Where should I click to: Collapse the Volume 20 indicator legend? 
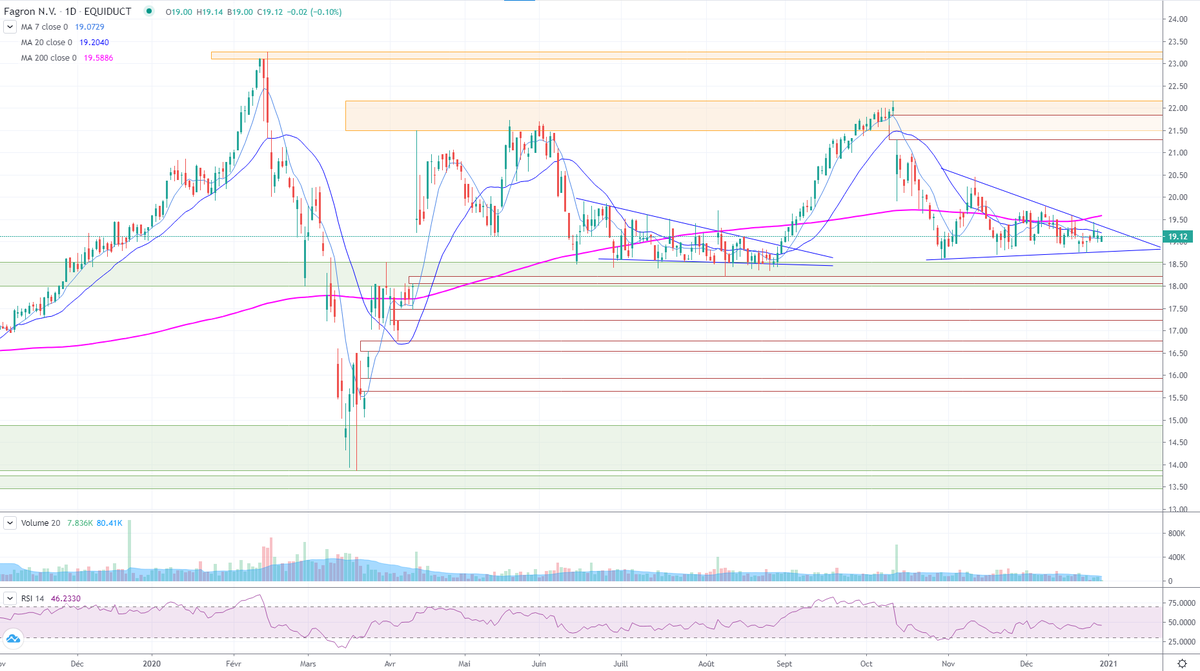(x=11, y=523)
